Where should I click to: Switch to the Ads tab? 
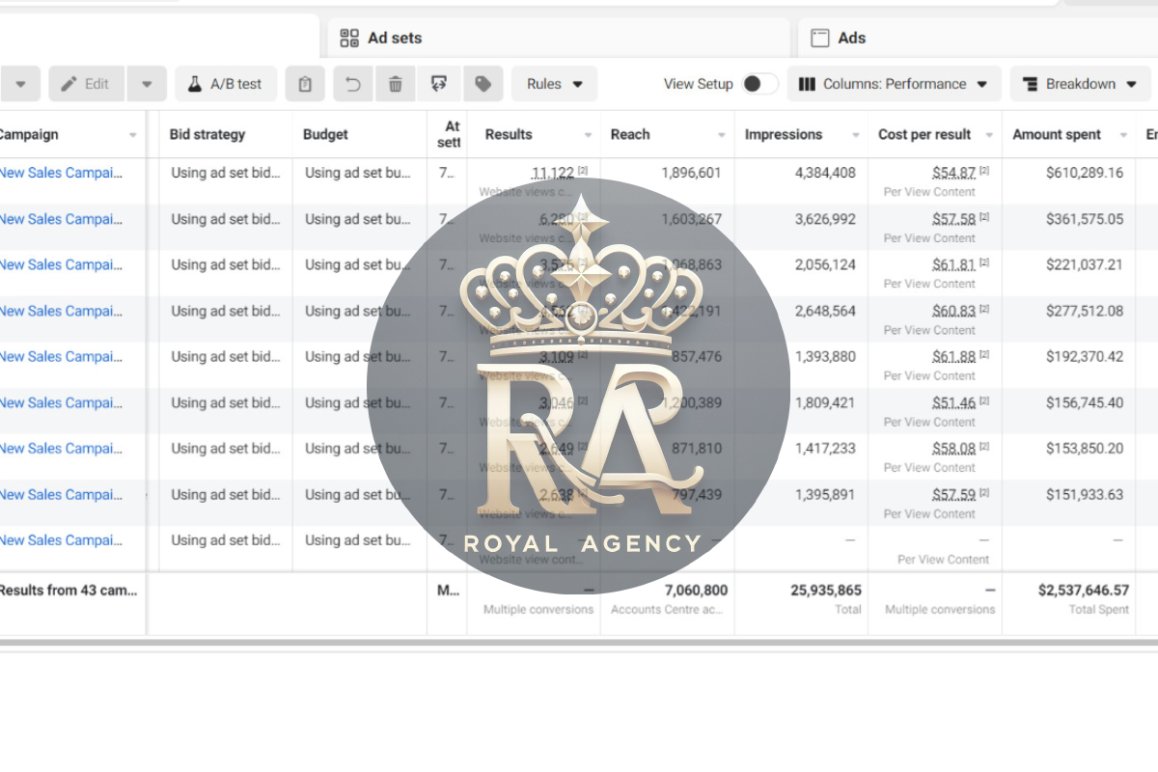[x=978, y=38]
